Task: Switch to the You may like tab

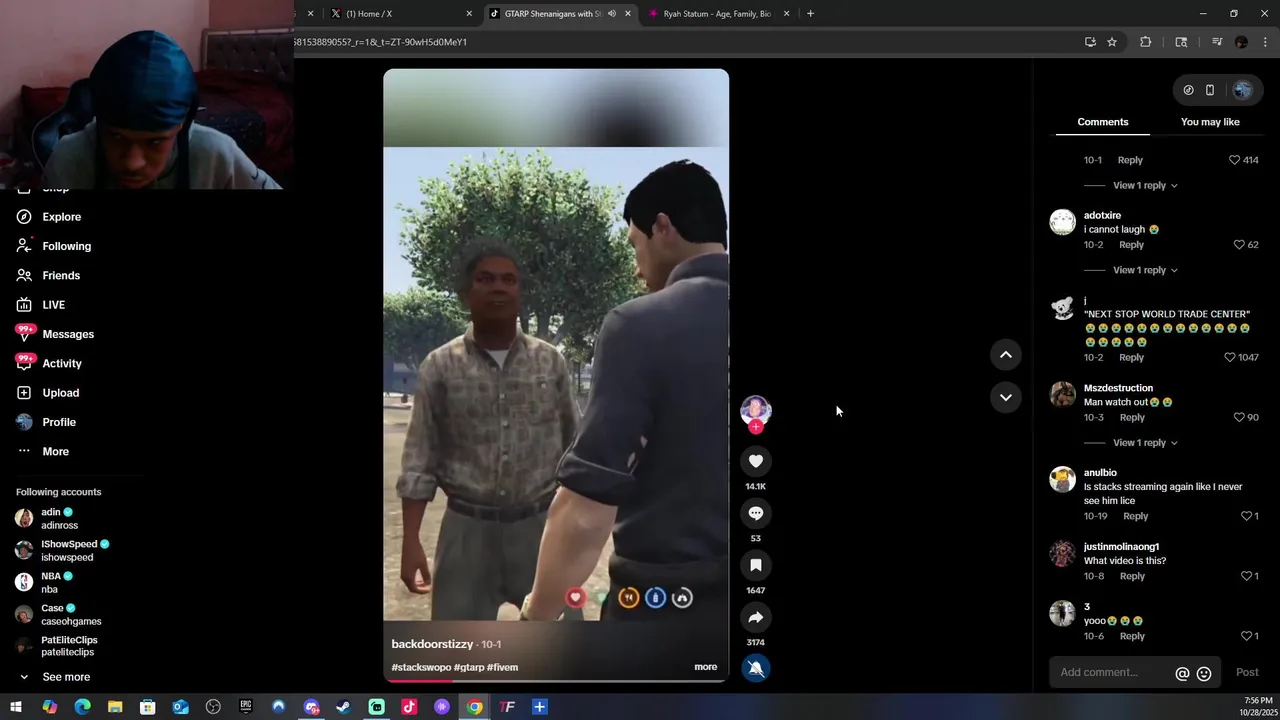Action: [1210, 122]
